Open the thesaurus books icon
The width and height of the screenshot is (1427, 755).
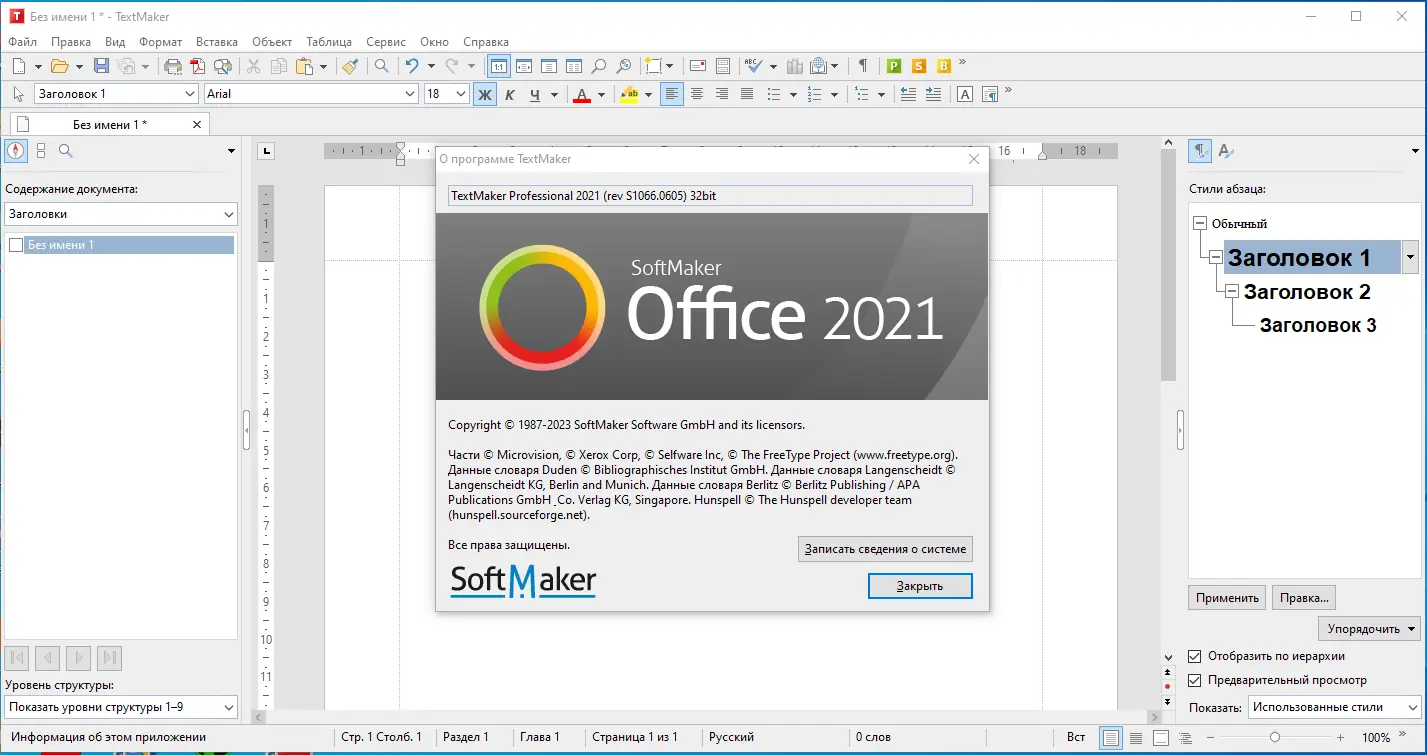[x=796, y=66]
